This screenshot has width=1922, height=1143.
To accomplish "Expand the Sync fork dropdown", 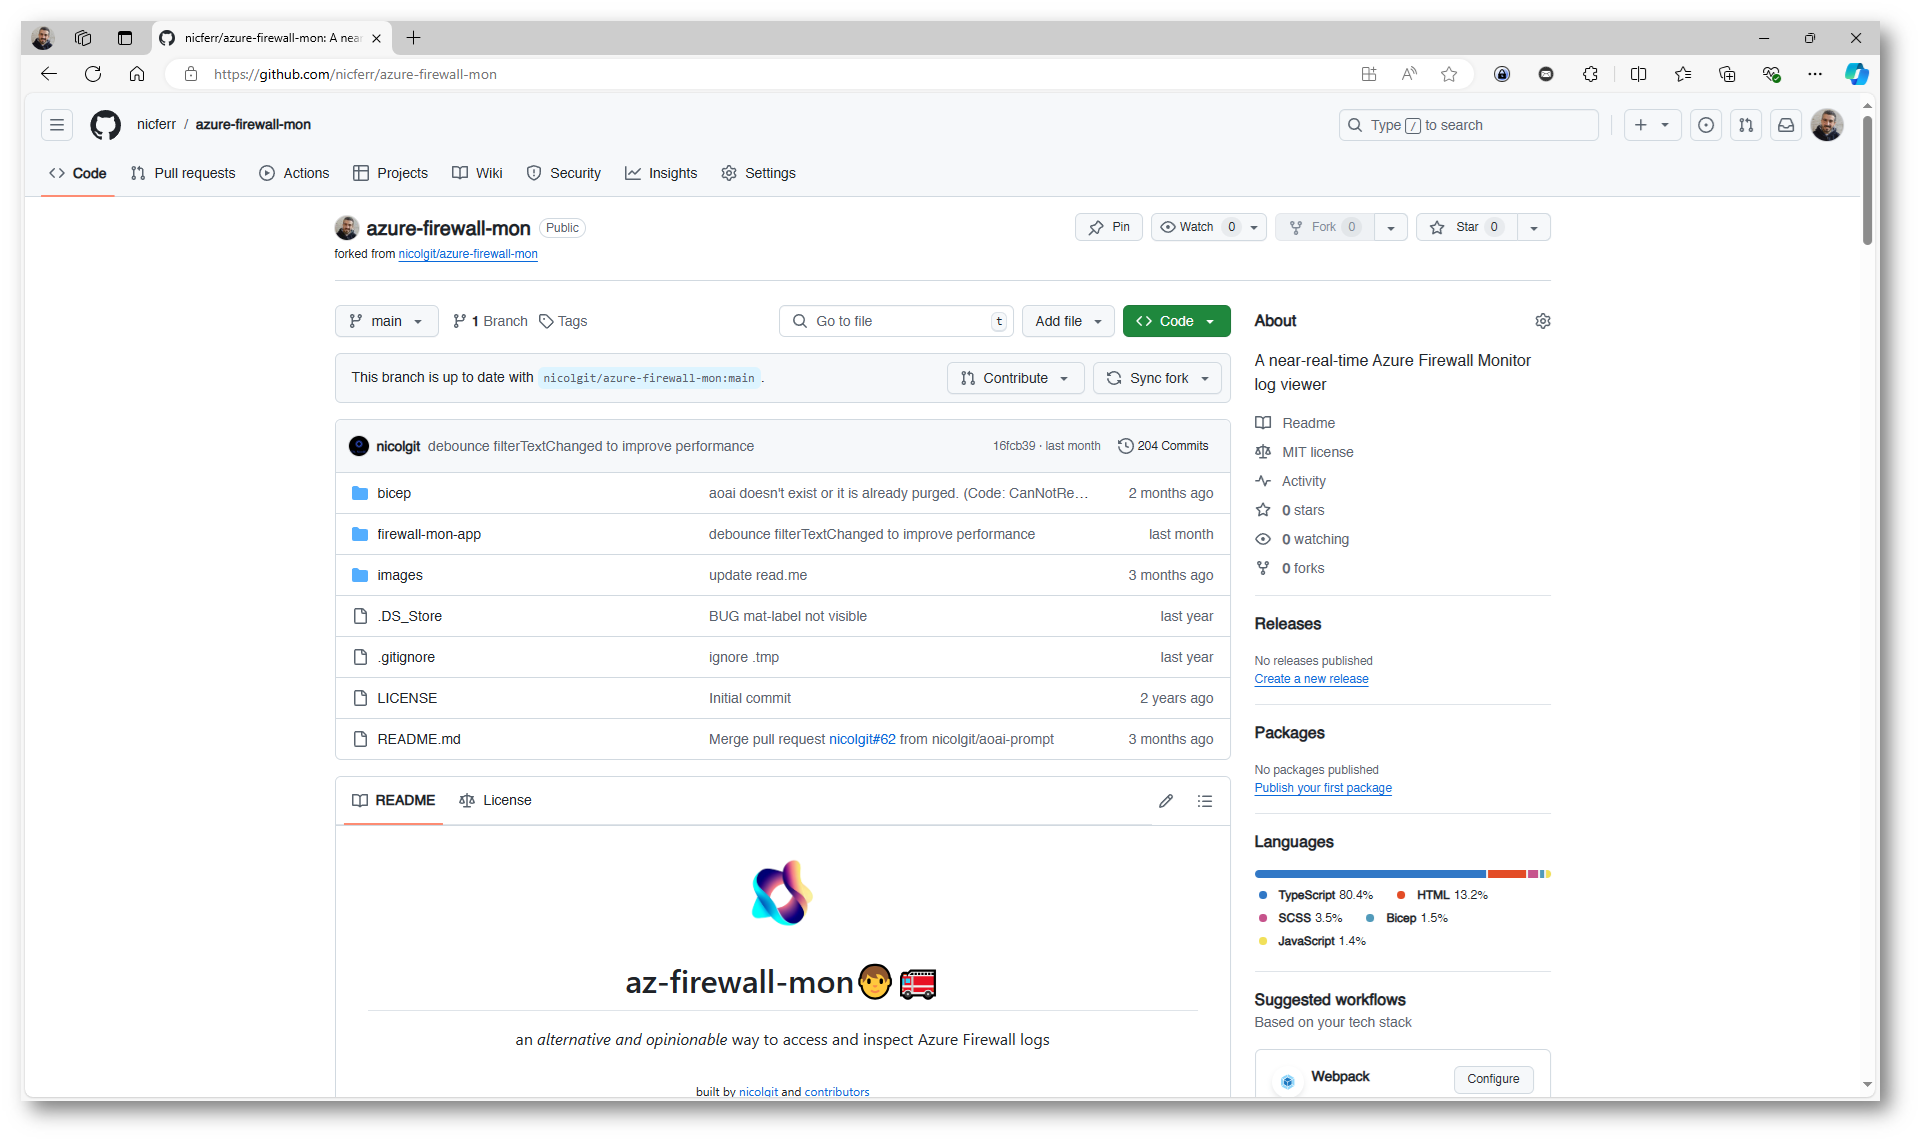I will tap(1158, 378).
